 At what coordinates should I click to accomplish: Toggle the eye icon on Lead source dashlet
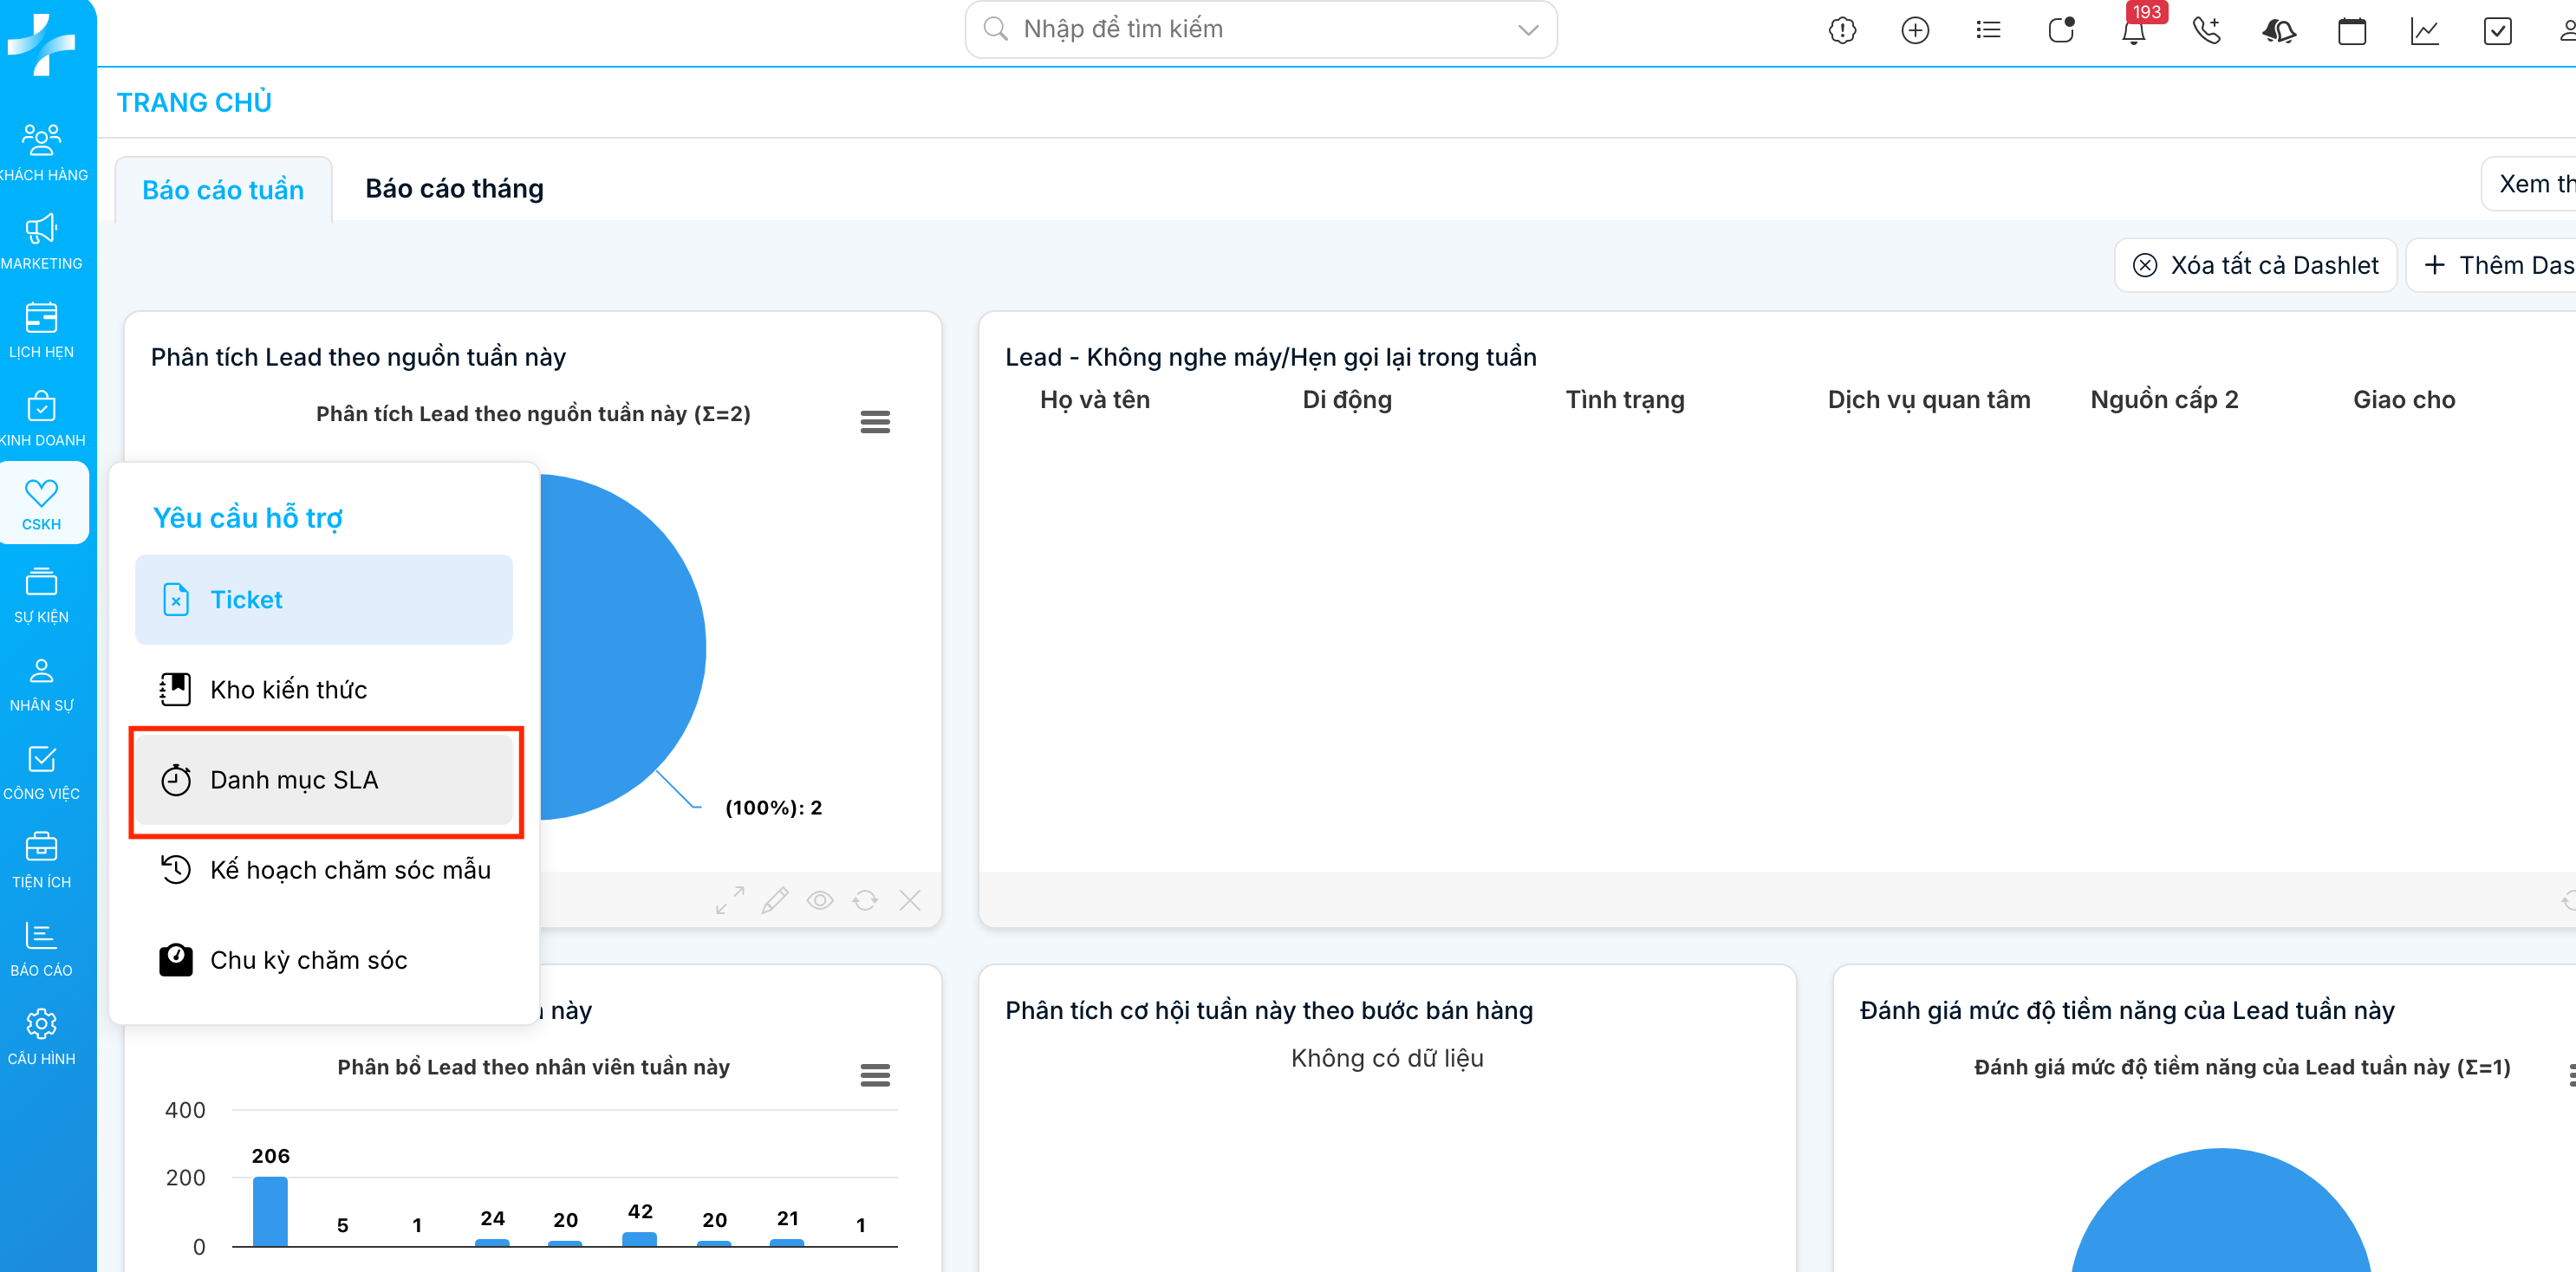(820, 900)
